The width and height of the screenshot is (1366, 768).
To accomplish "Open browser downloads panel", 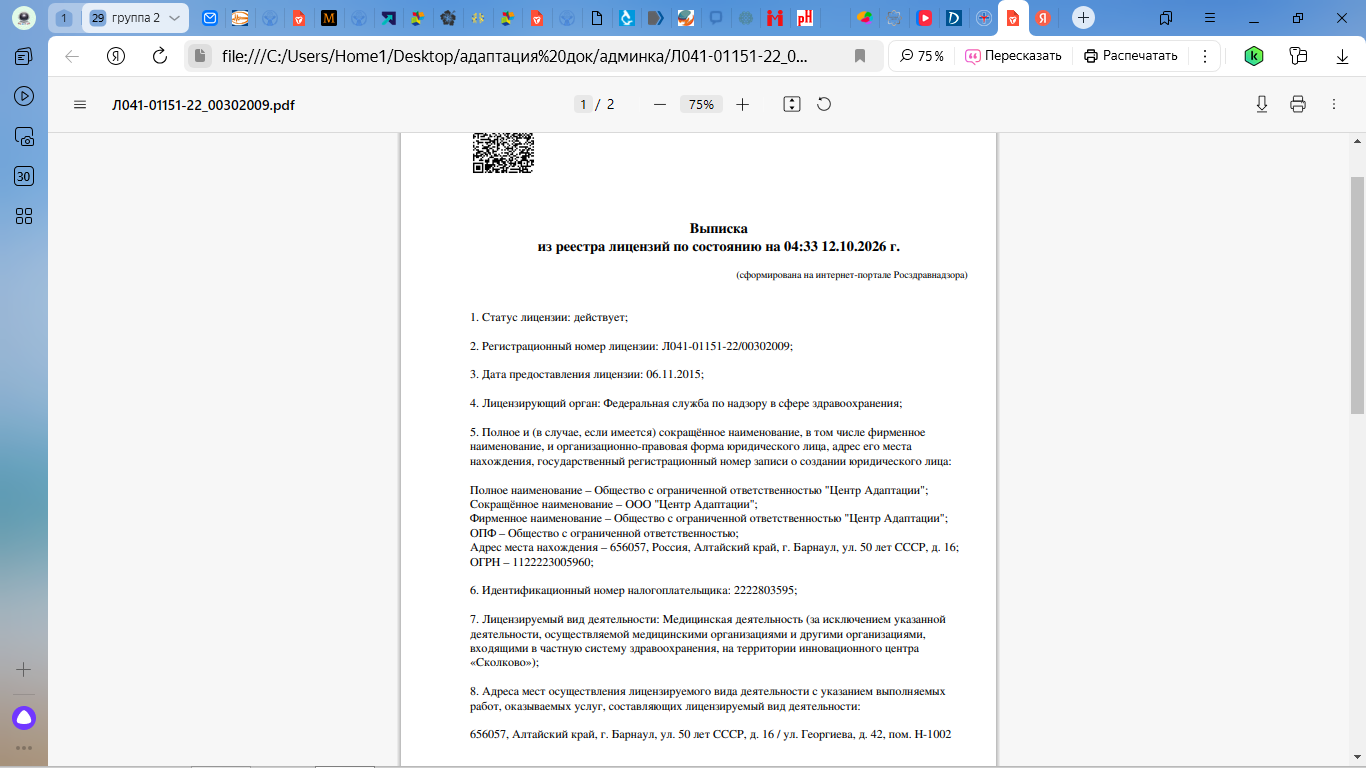I will [x=1342, y=56].
